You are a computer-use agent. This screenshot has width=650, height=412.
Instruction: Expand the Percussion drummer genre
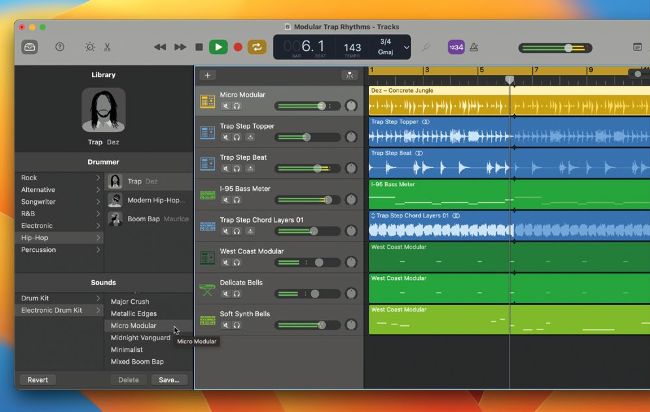coord(98,250)
